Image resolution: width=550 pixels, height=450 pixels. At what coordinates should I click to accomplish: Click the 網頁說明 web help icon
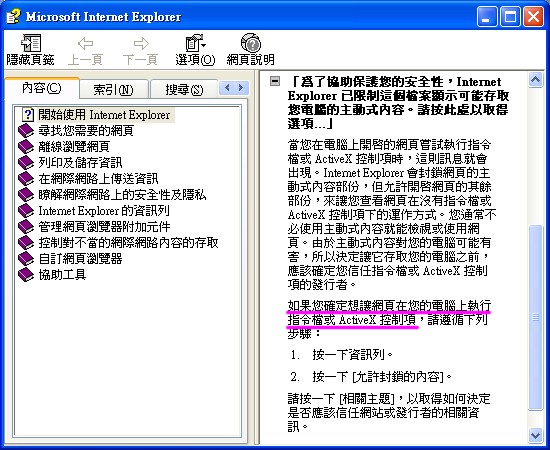250,43
